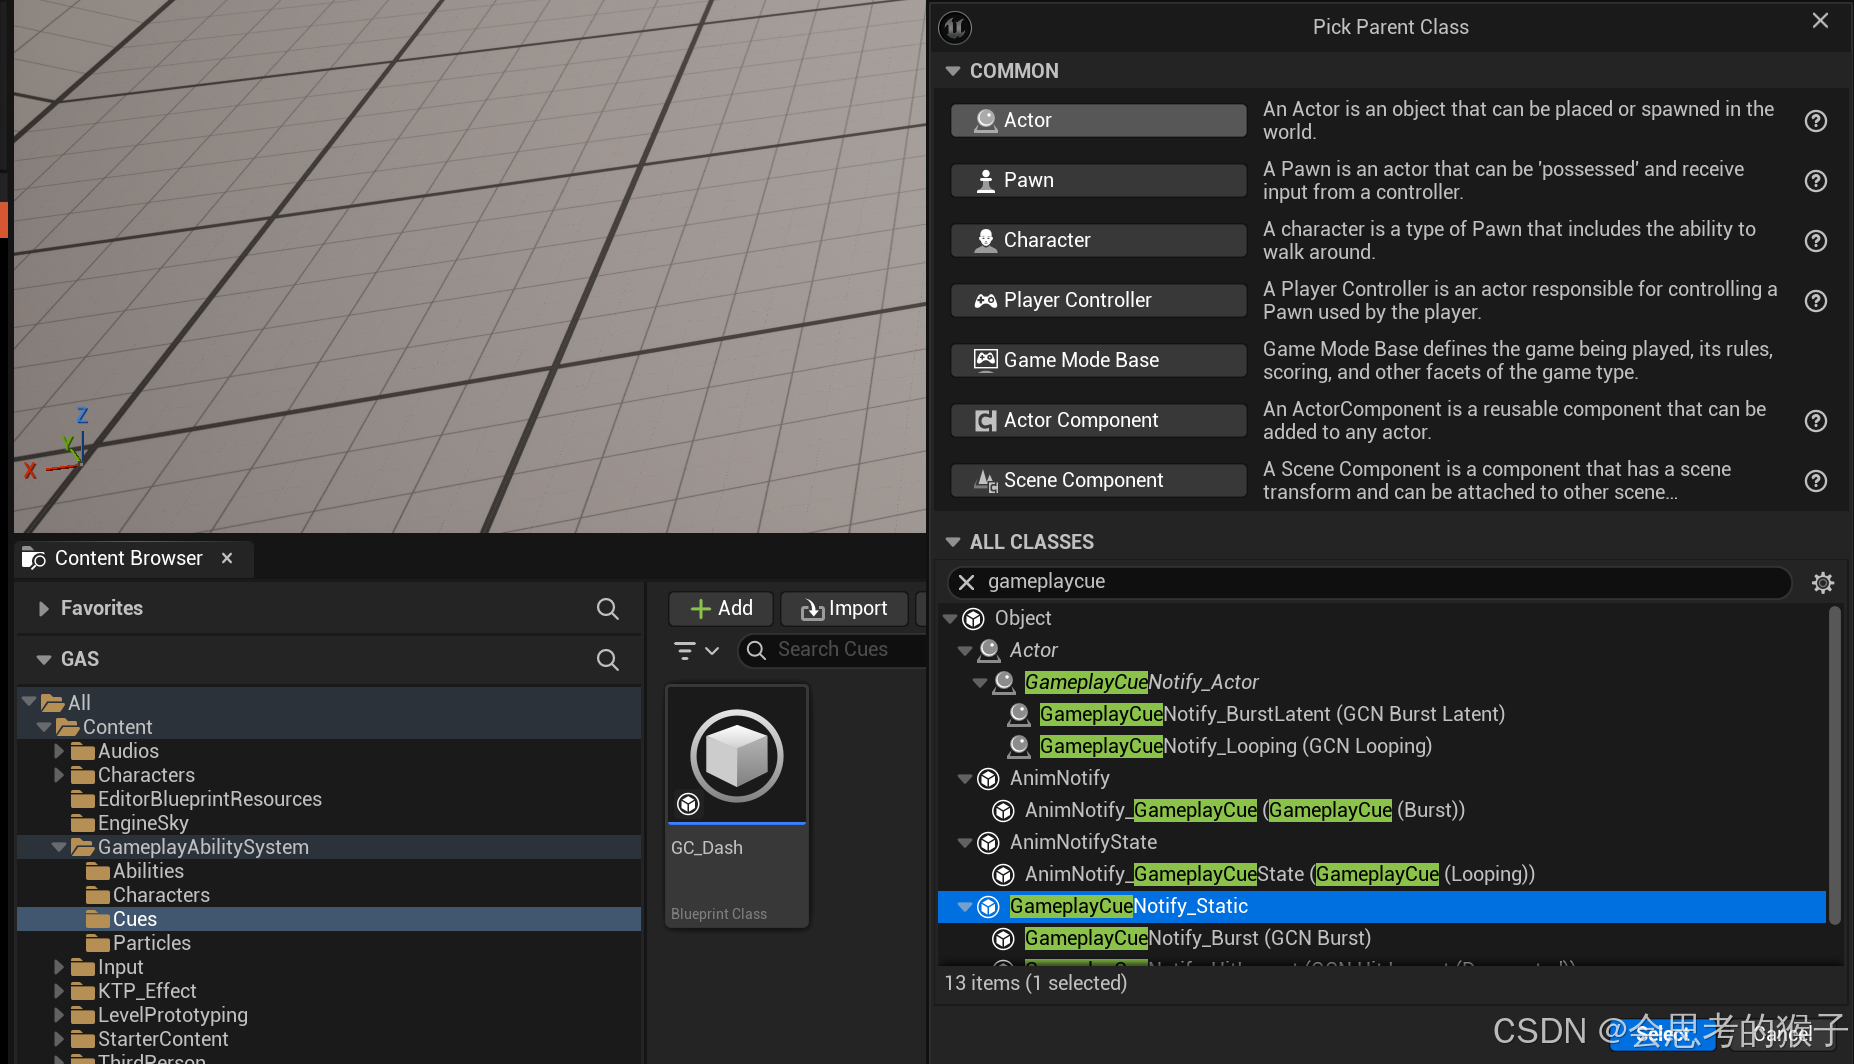Screen dimensions: 1854x1064
Task: Select Characters folder under Content
Action: point(146,775)
